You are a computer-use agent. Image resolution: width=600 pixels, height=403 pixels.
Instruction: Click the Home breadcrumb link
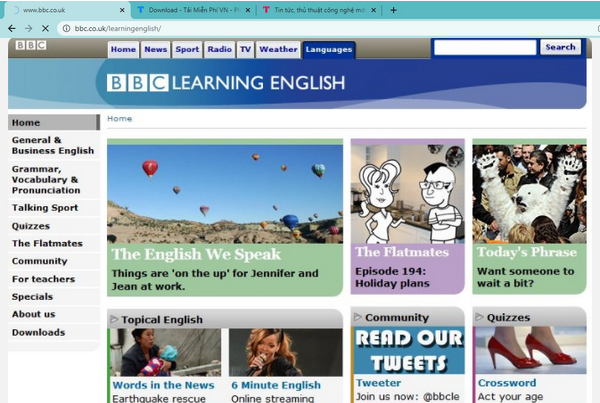pos(119,119)
